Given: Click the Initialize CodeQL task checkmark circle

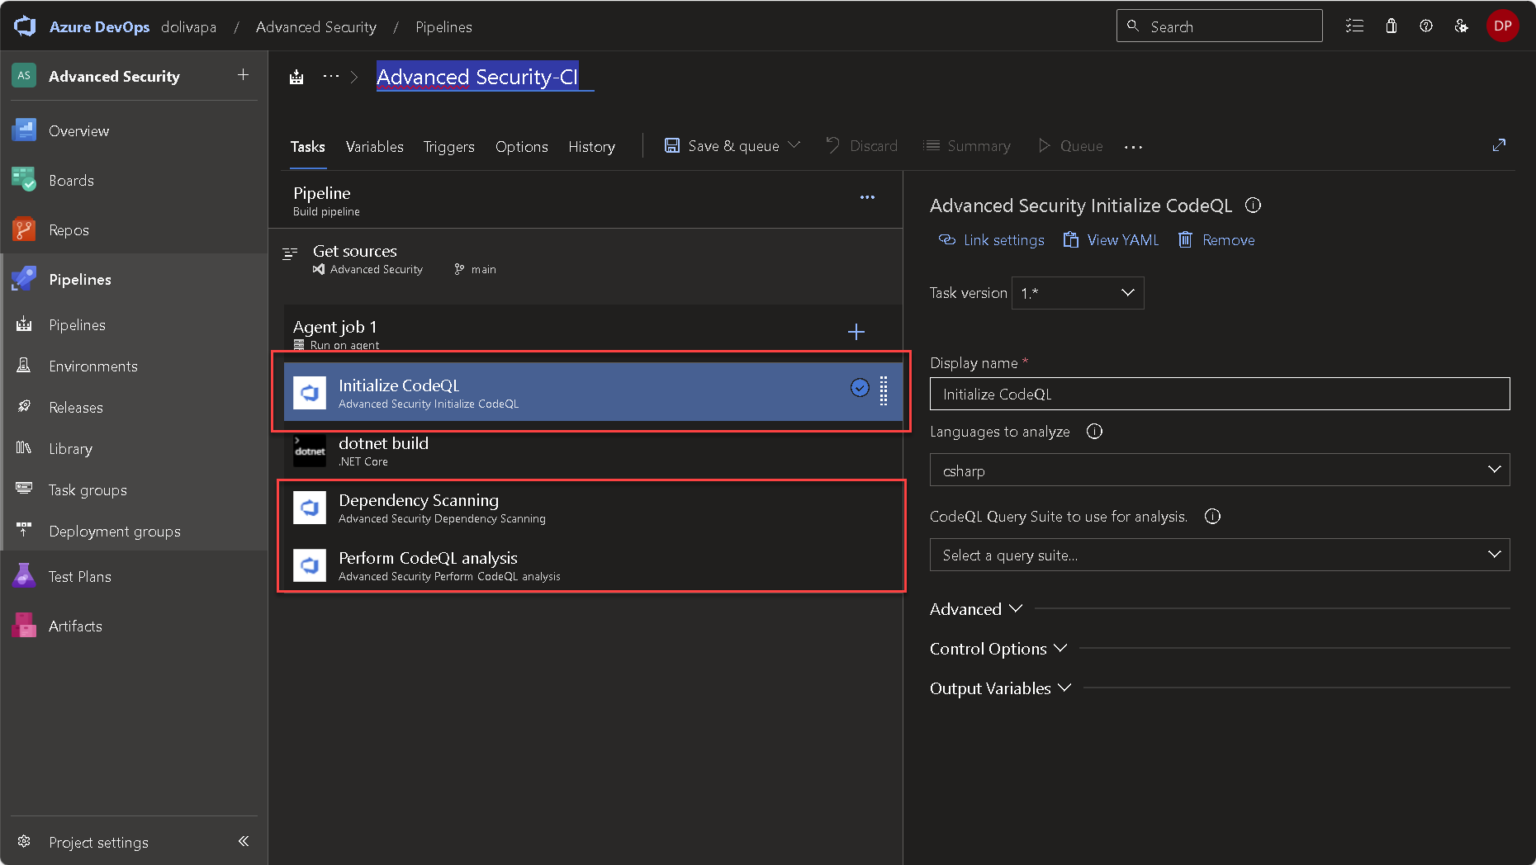Looking at the screenshot, I should [x=859, y=388].
